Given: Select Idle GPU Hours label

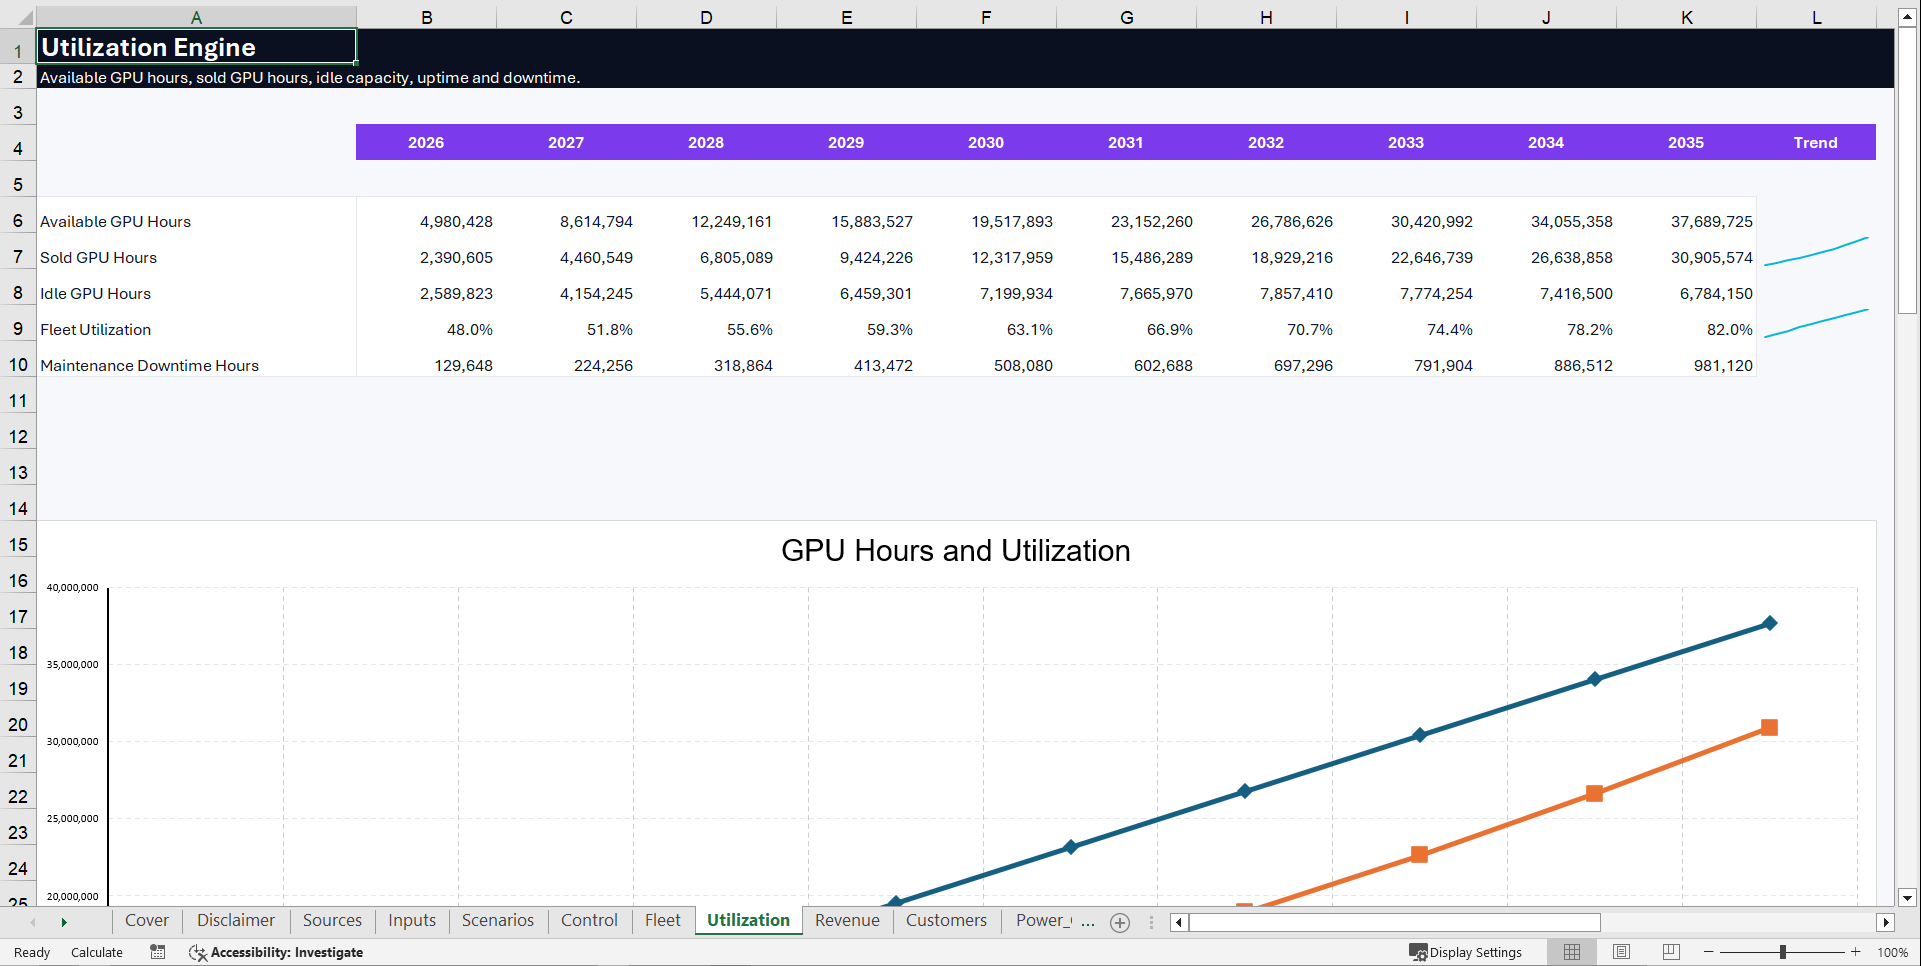Looking at the screenshot, I should click(95, 294).
